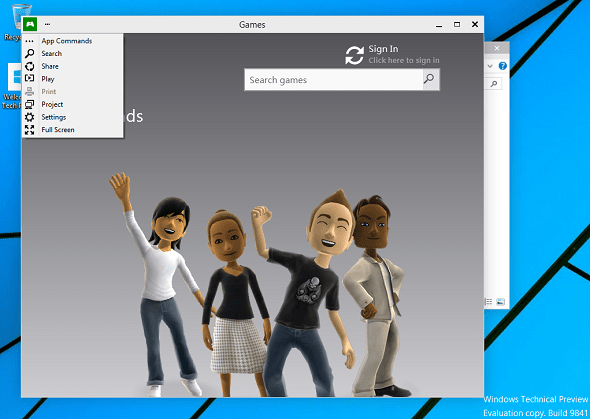The height and width of the screenshot is (419, 590).
Task: Click the circular Share icon in menu
Action: 30,66
